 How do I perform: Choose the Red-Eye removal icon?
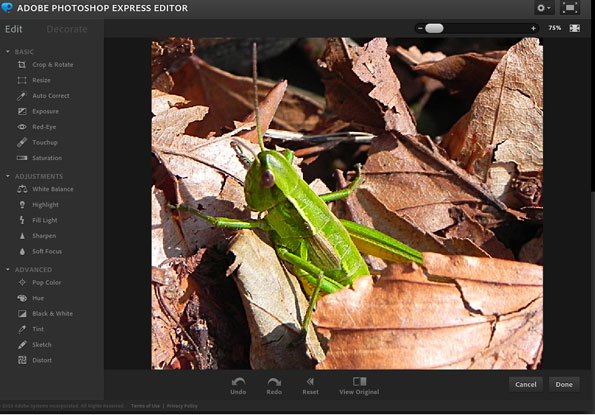[x=22, y=127]
